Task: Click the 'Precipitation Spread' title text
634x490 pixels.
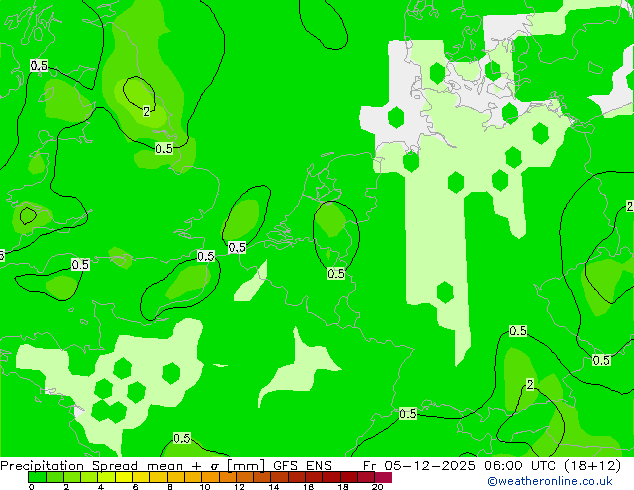Action: pos(69,466)
